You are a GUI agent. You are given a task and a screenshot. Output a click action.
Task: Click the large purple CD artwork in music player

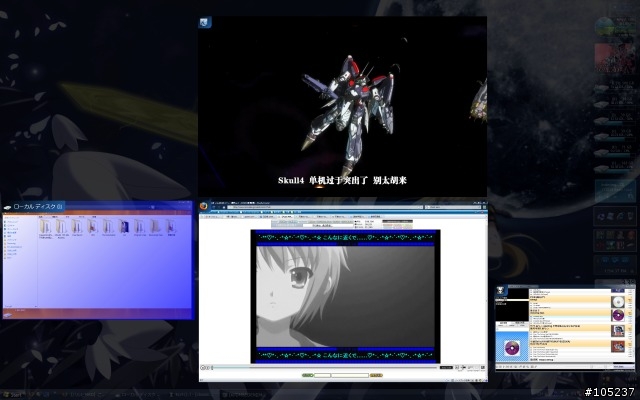(512, 348)
